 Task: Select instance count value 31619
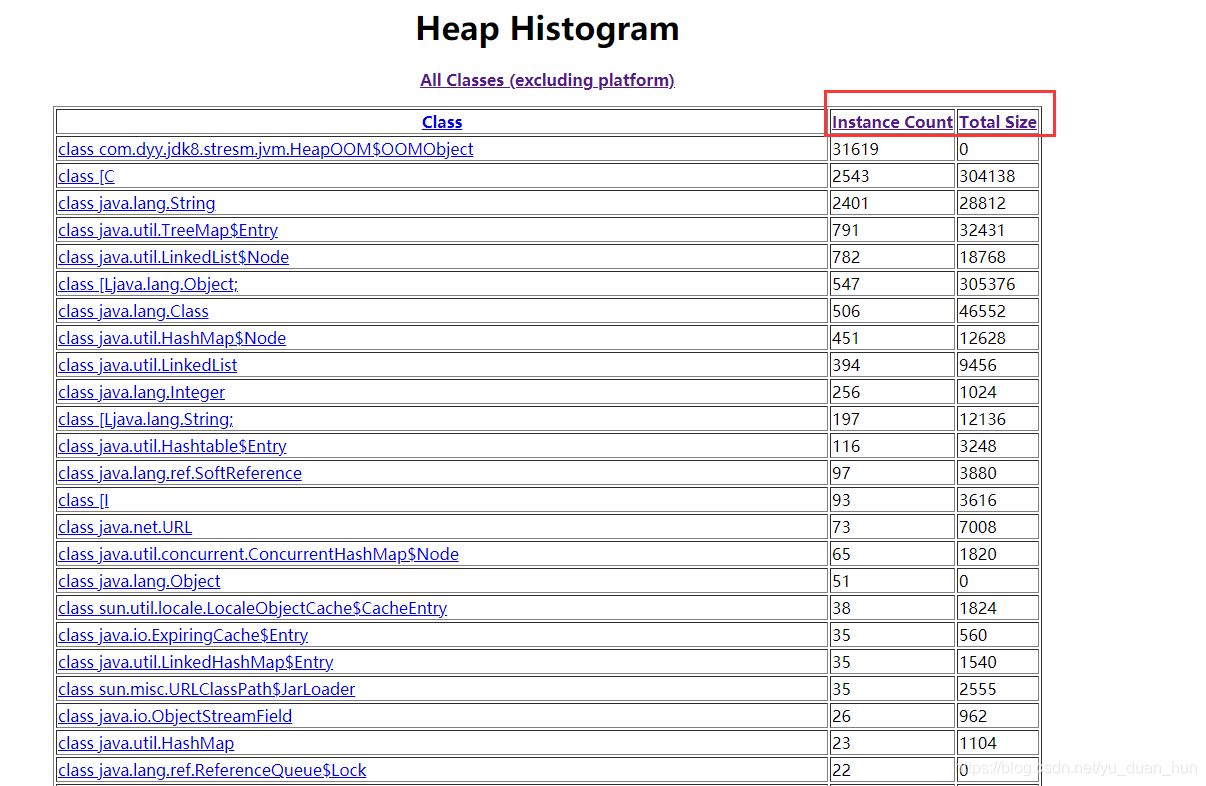[x=855, y=149]
